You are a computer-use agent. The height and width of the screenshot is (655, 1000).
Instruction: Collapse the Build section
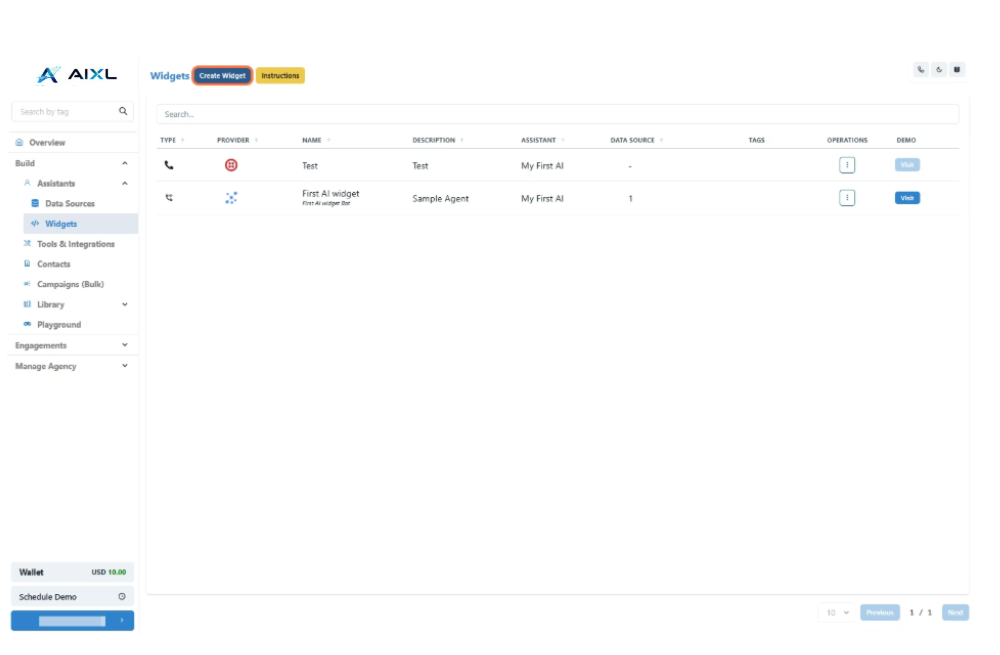pos(124,163)
